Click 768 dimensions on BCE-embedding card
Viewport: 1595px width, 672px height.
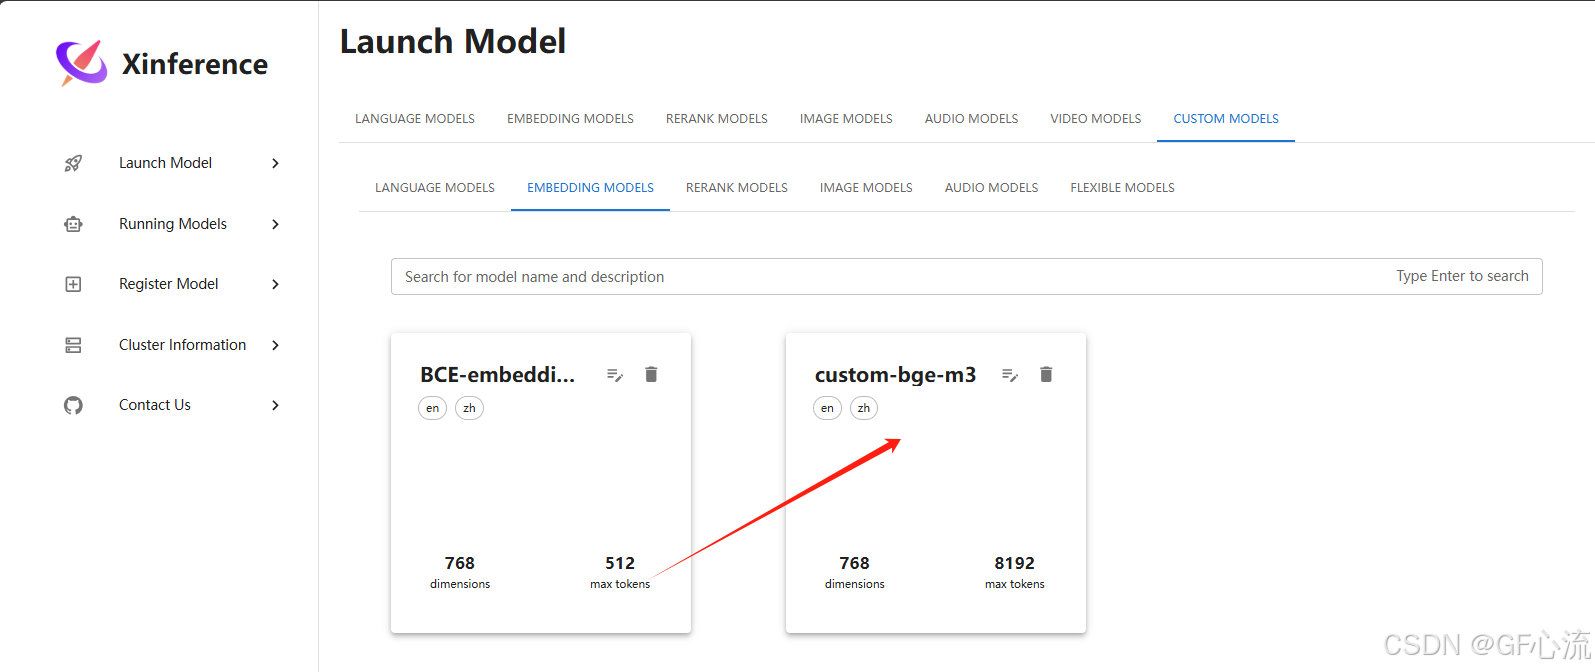(460, 572)
